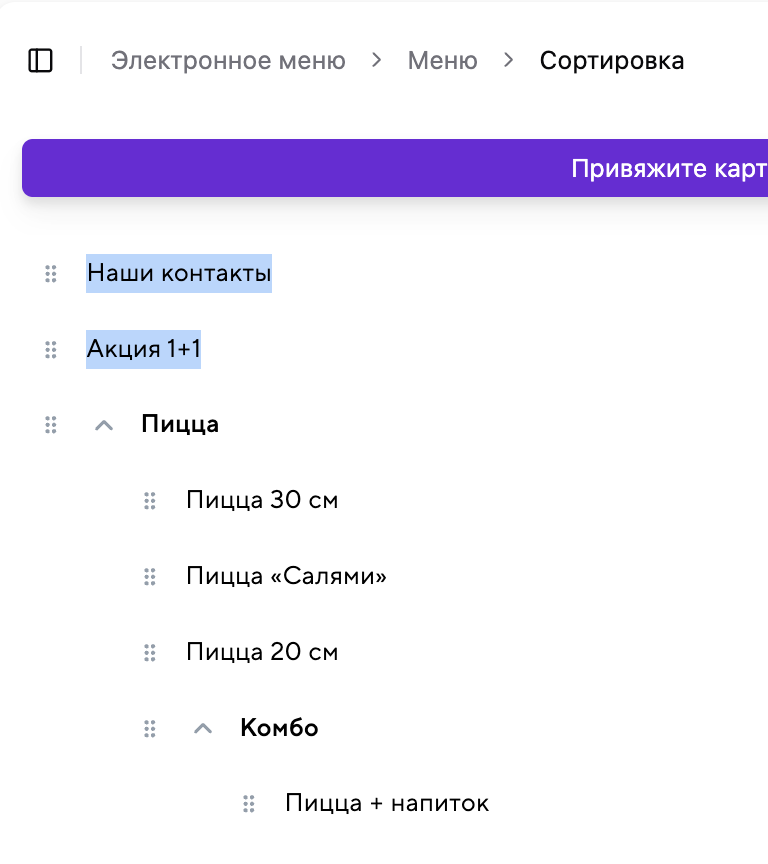Go to Меню breadcrumb link
This screenshot has height=864, width=768.
[442, 61]
